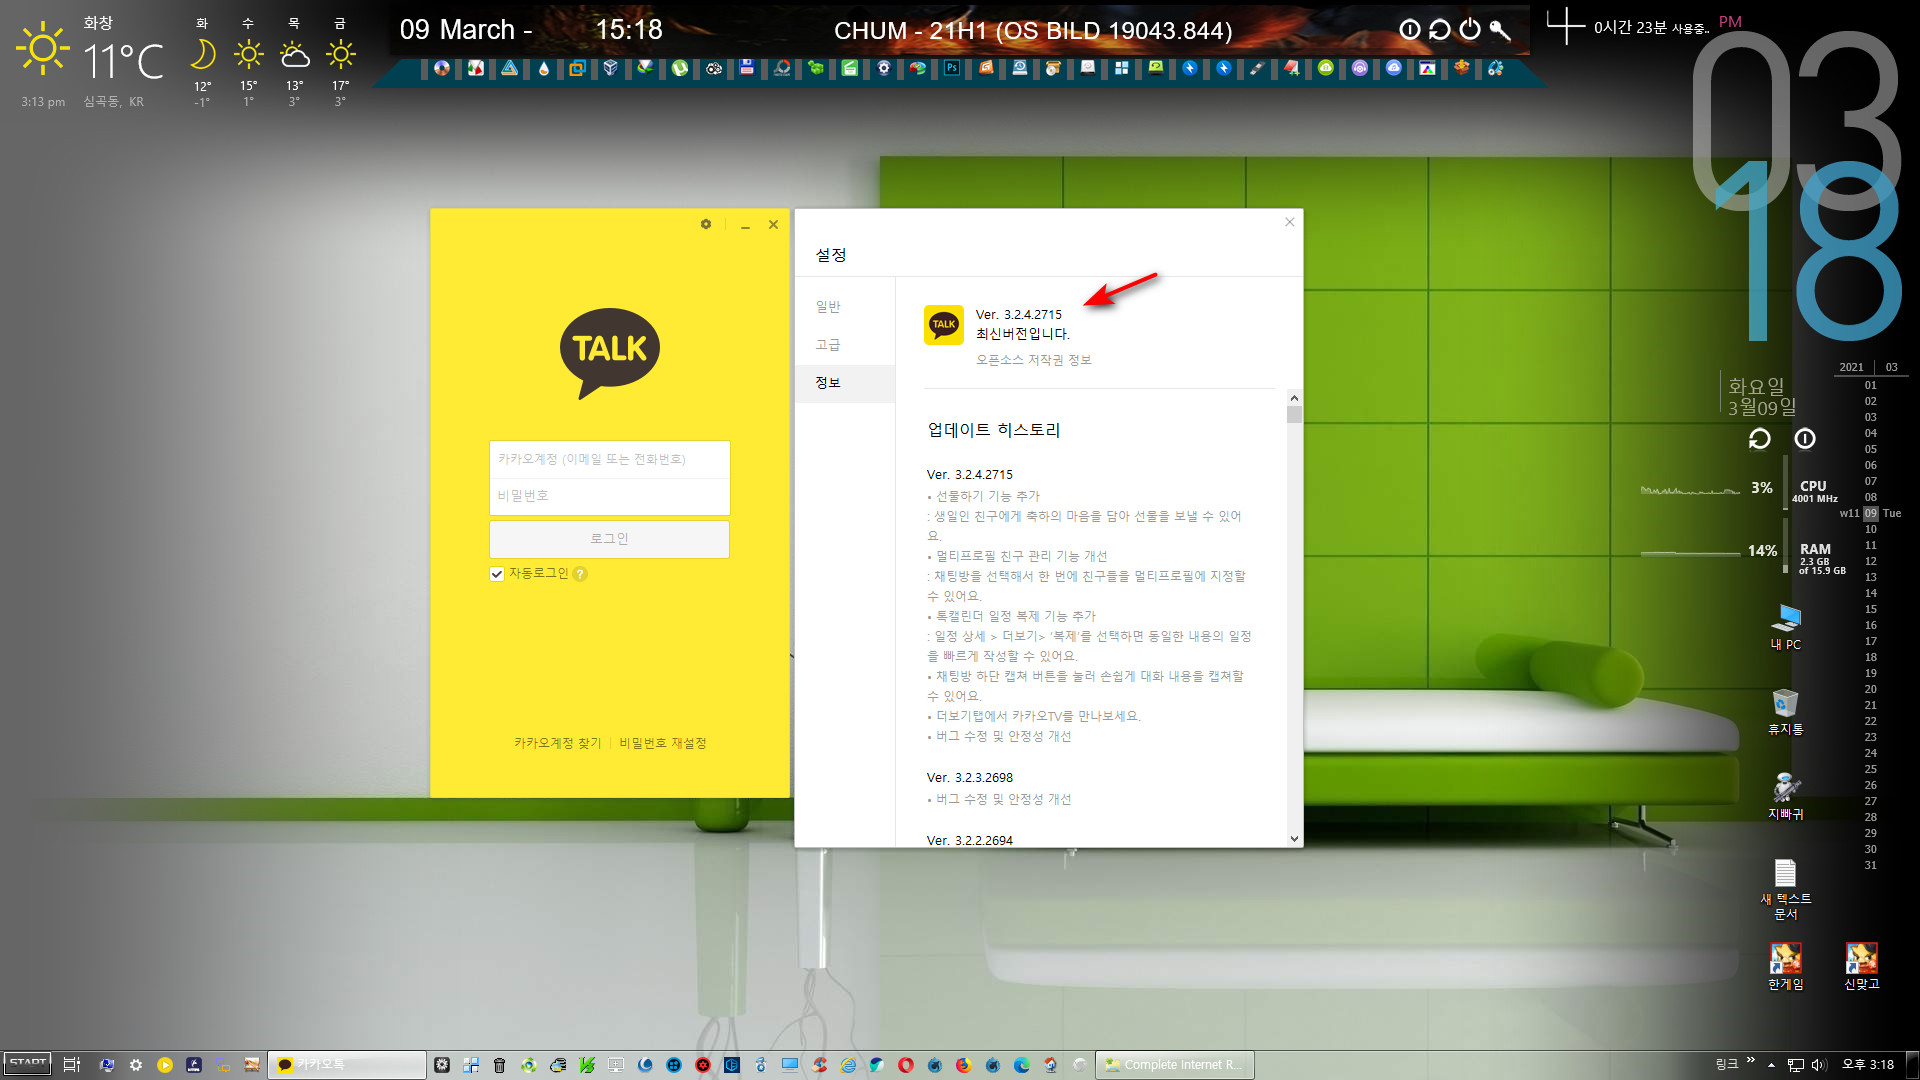Click the password (비밀번호) input field
Image resolution: width=1920 pixels, height=1080 pixels.
tap(609, 496)
